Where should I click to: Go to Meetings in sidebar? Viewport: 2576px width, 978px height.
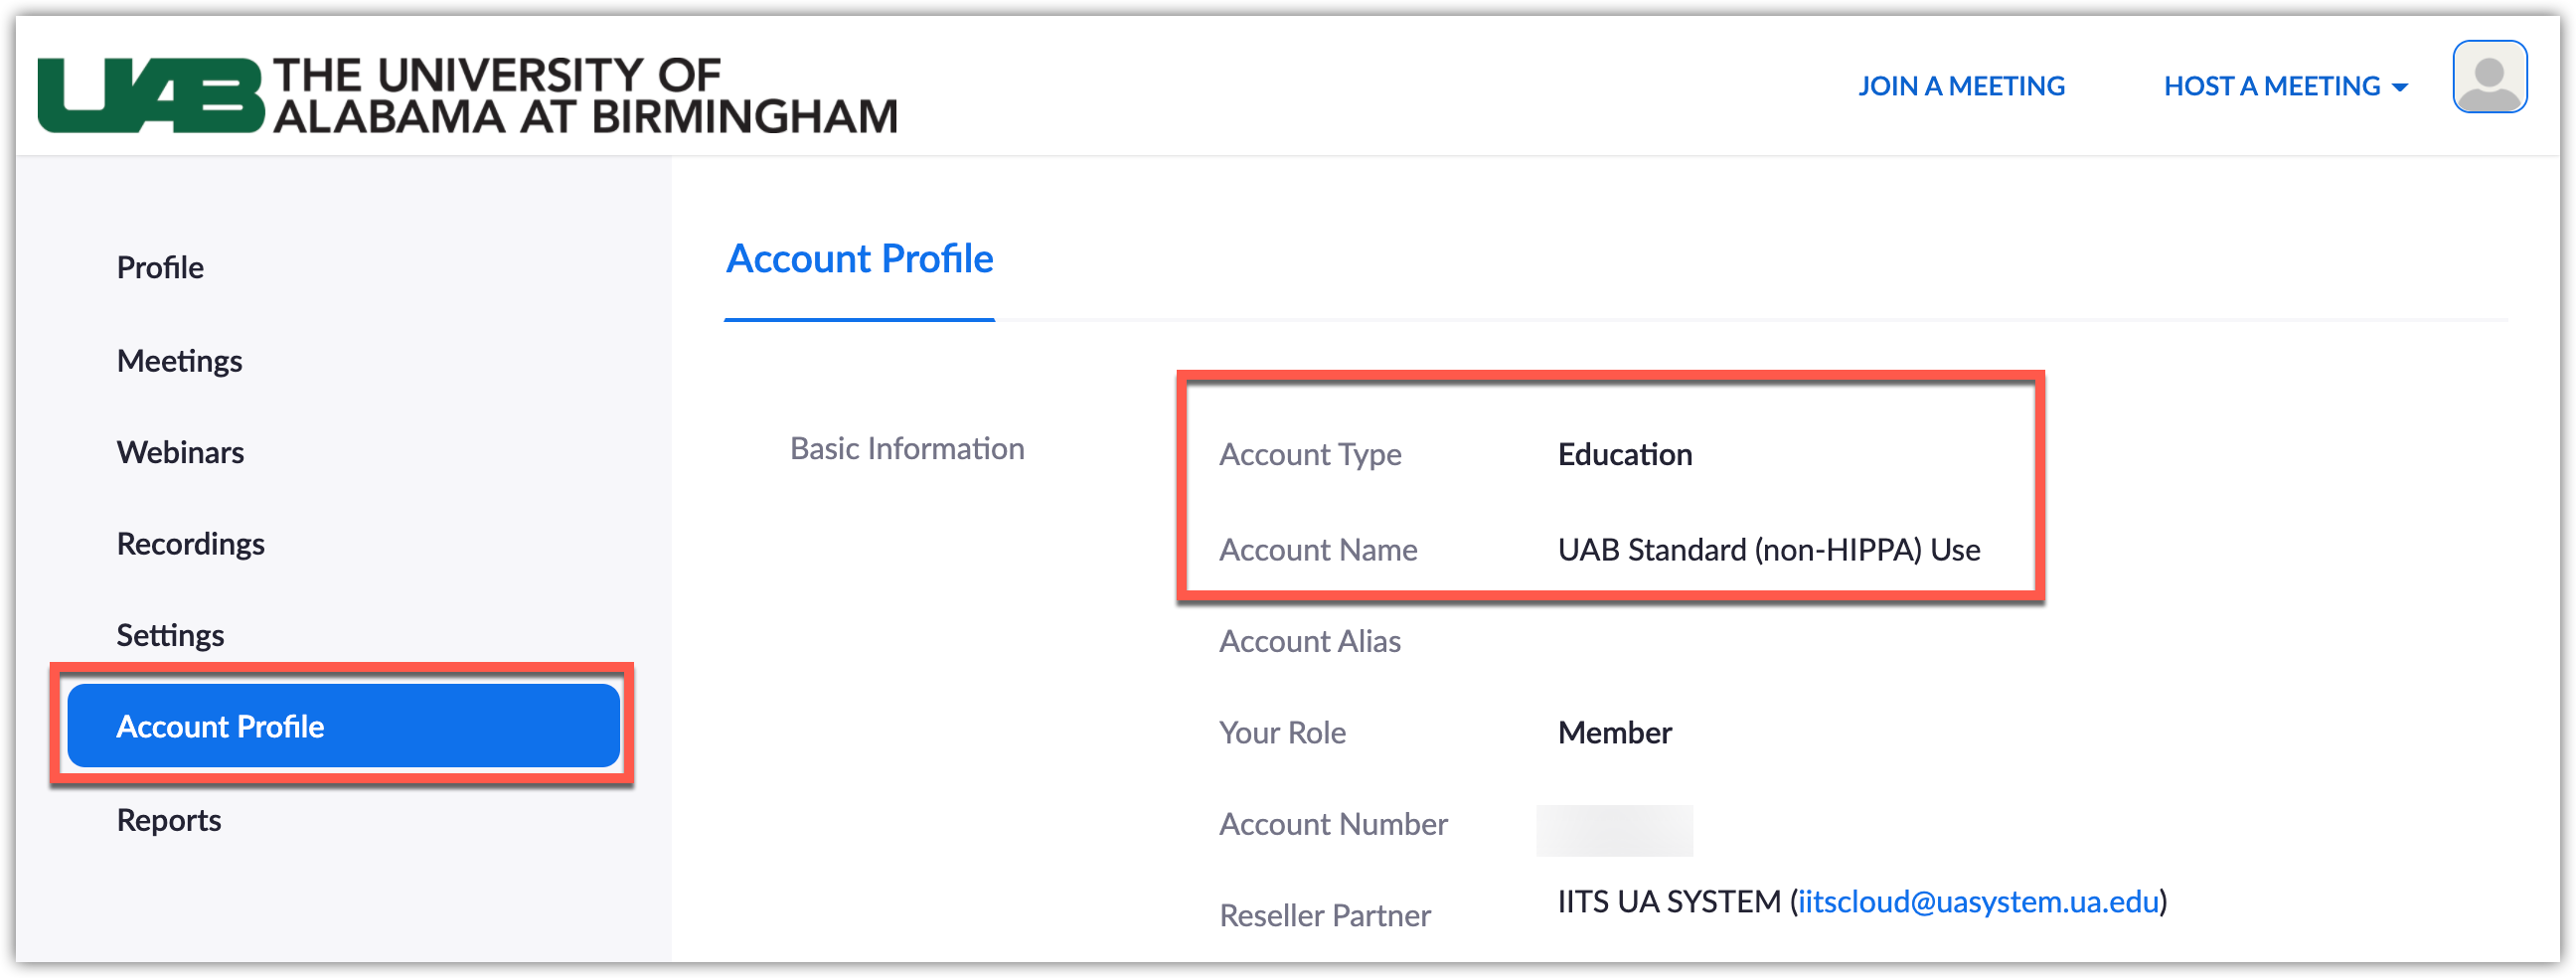coord(179,361)
